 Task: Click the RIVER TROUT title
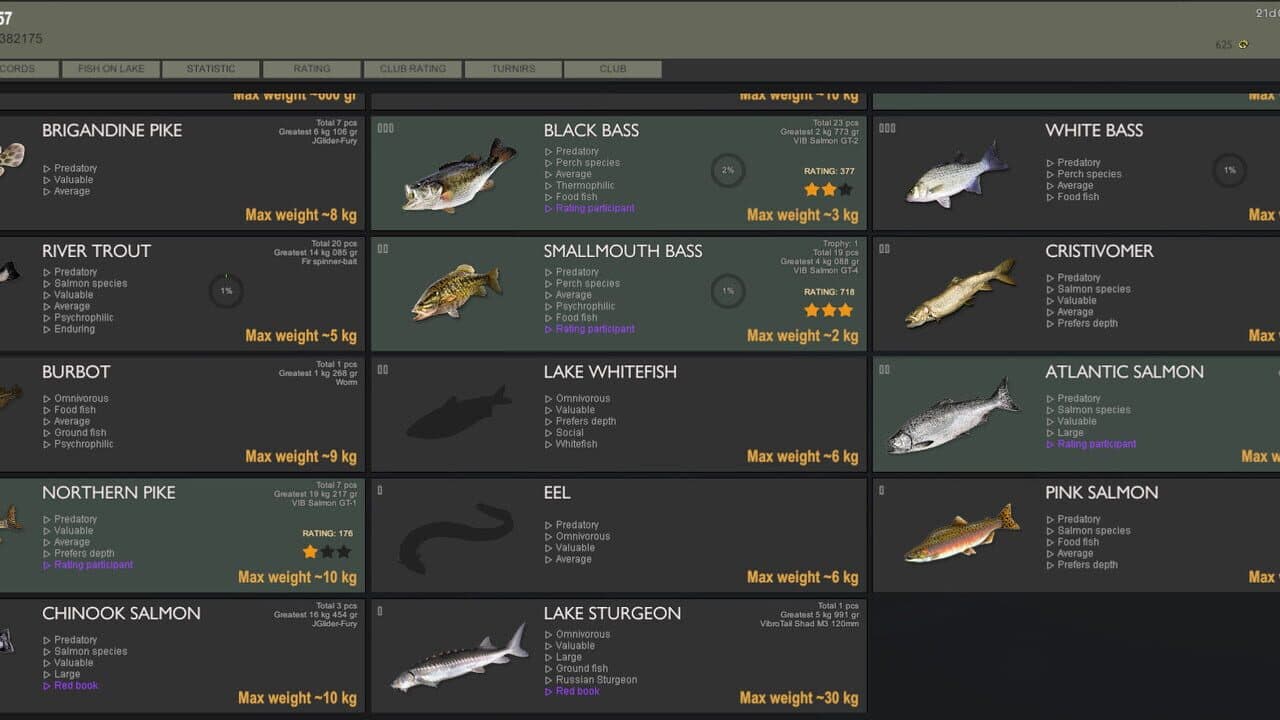(97, 251)
